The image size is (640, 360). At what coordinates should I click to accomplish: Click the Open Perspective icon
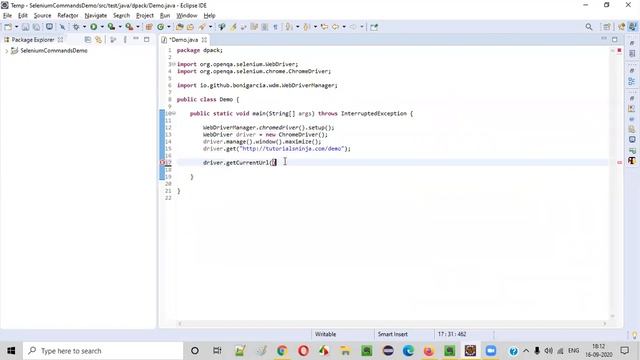607,27
